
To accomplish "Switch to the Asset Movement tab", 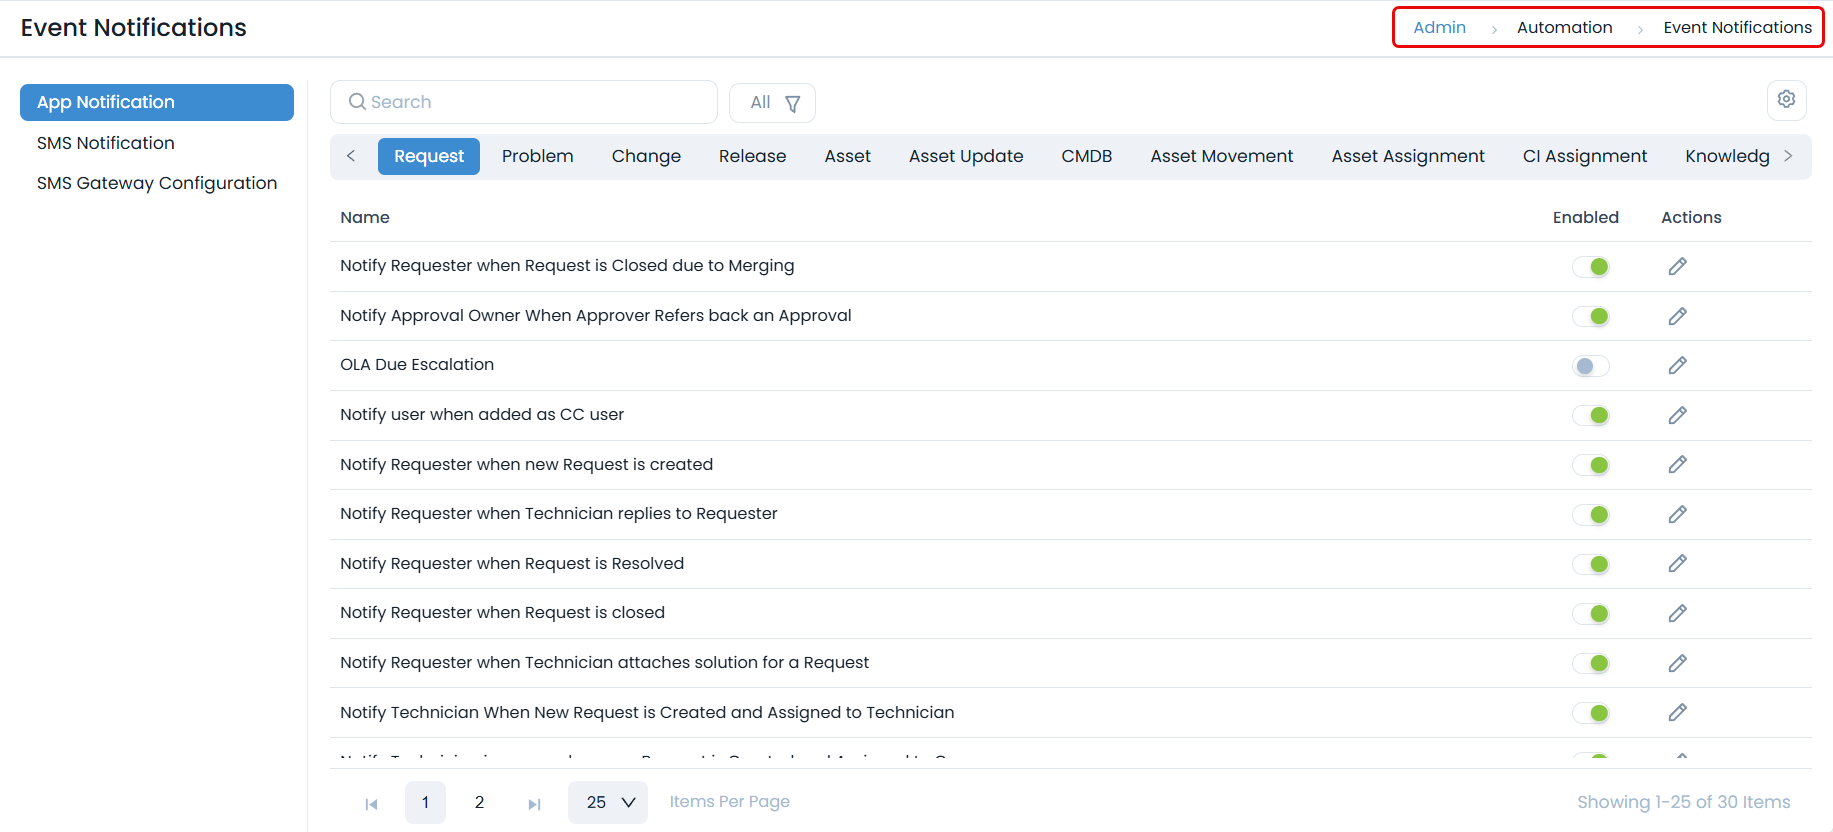I will click(x=1221, y=156).
